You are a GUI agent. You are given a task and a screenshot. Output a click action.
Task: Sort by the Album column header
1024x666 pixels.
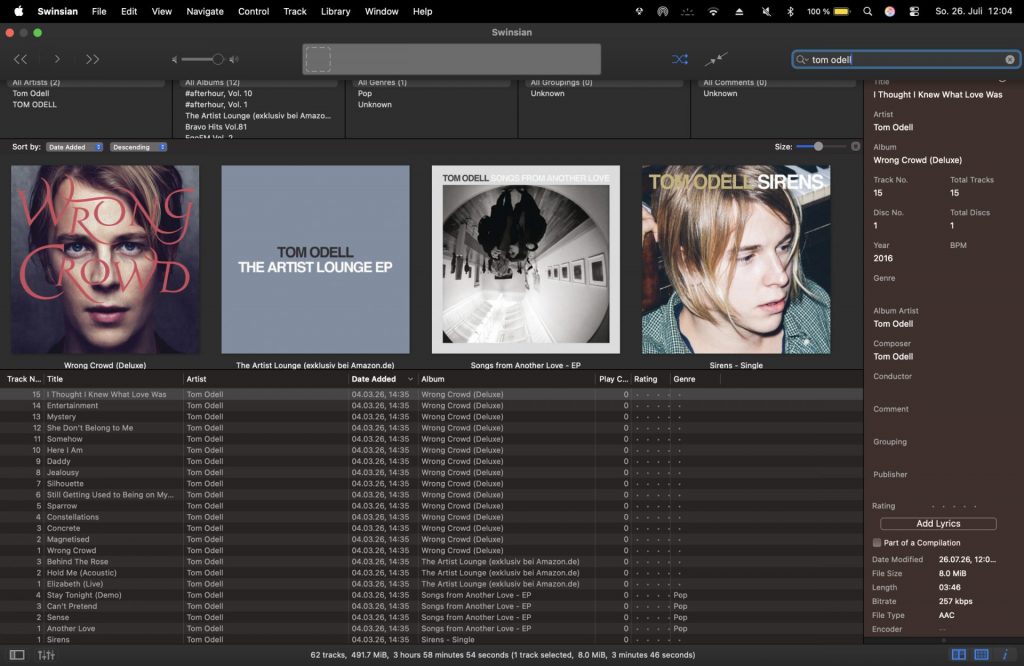pos(506,379)
